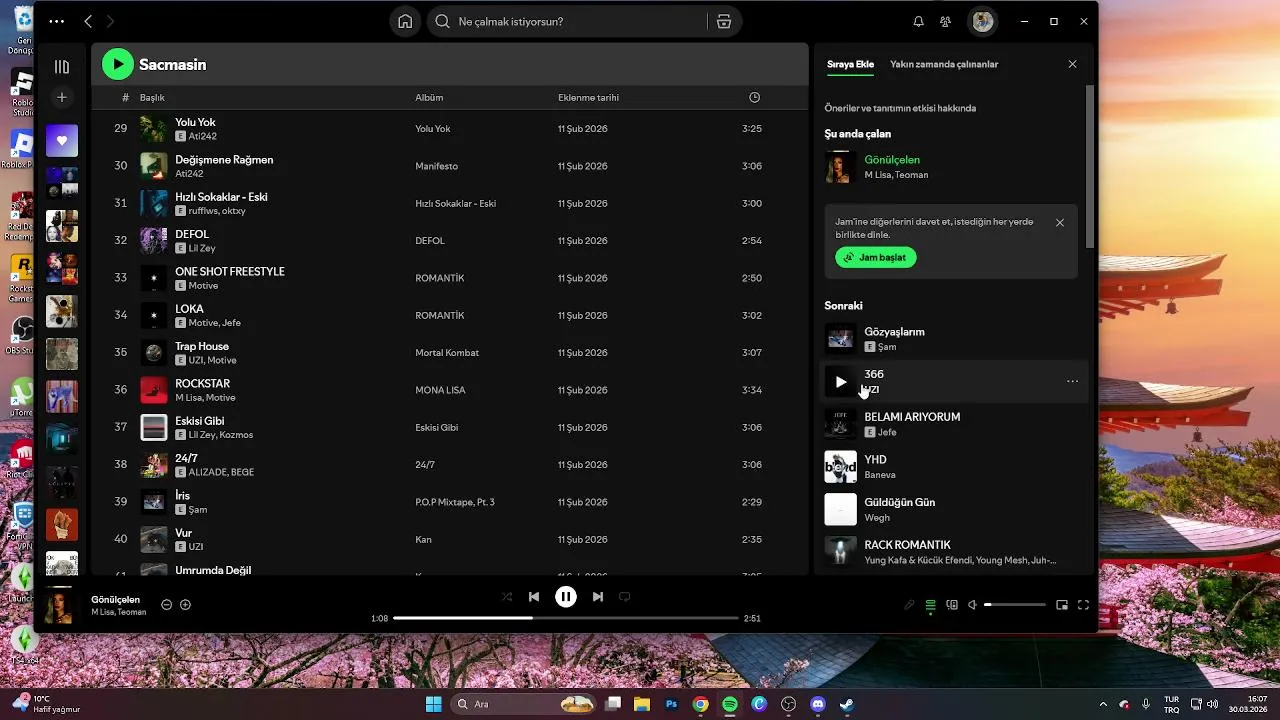Open the Liked Songs playlist thumbnail
The width and height of the screenshot is (1280, 720).
[62, 141]
